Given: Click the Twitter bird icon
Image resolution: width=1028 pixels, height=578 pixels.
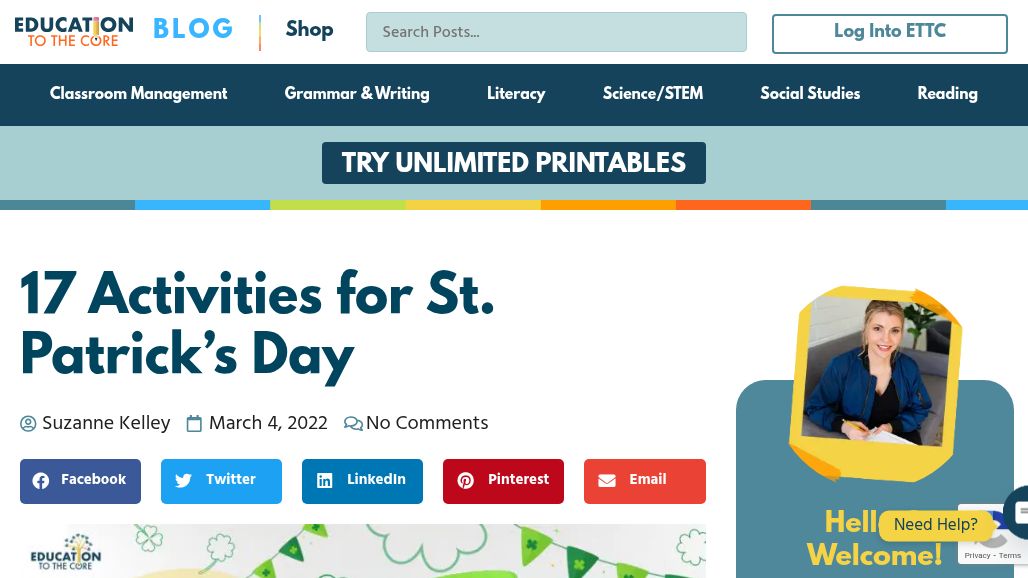Looking at the screenshot, I should 183,481.
